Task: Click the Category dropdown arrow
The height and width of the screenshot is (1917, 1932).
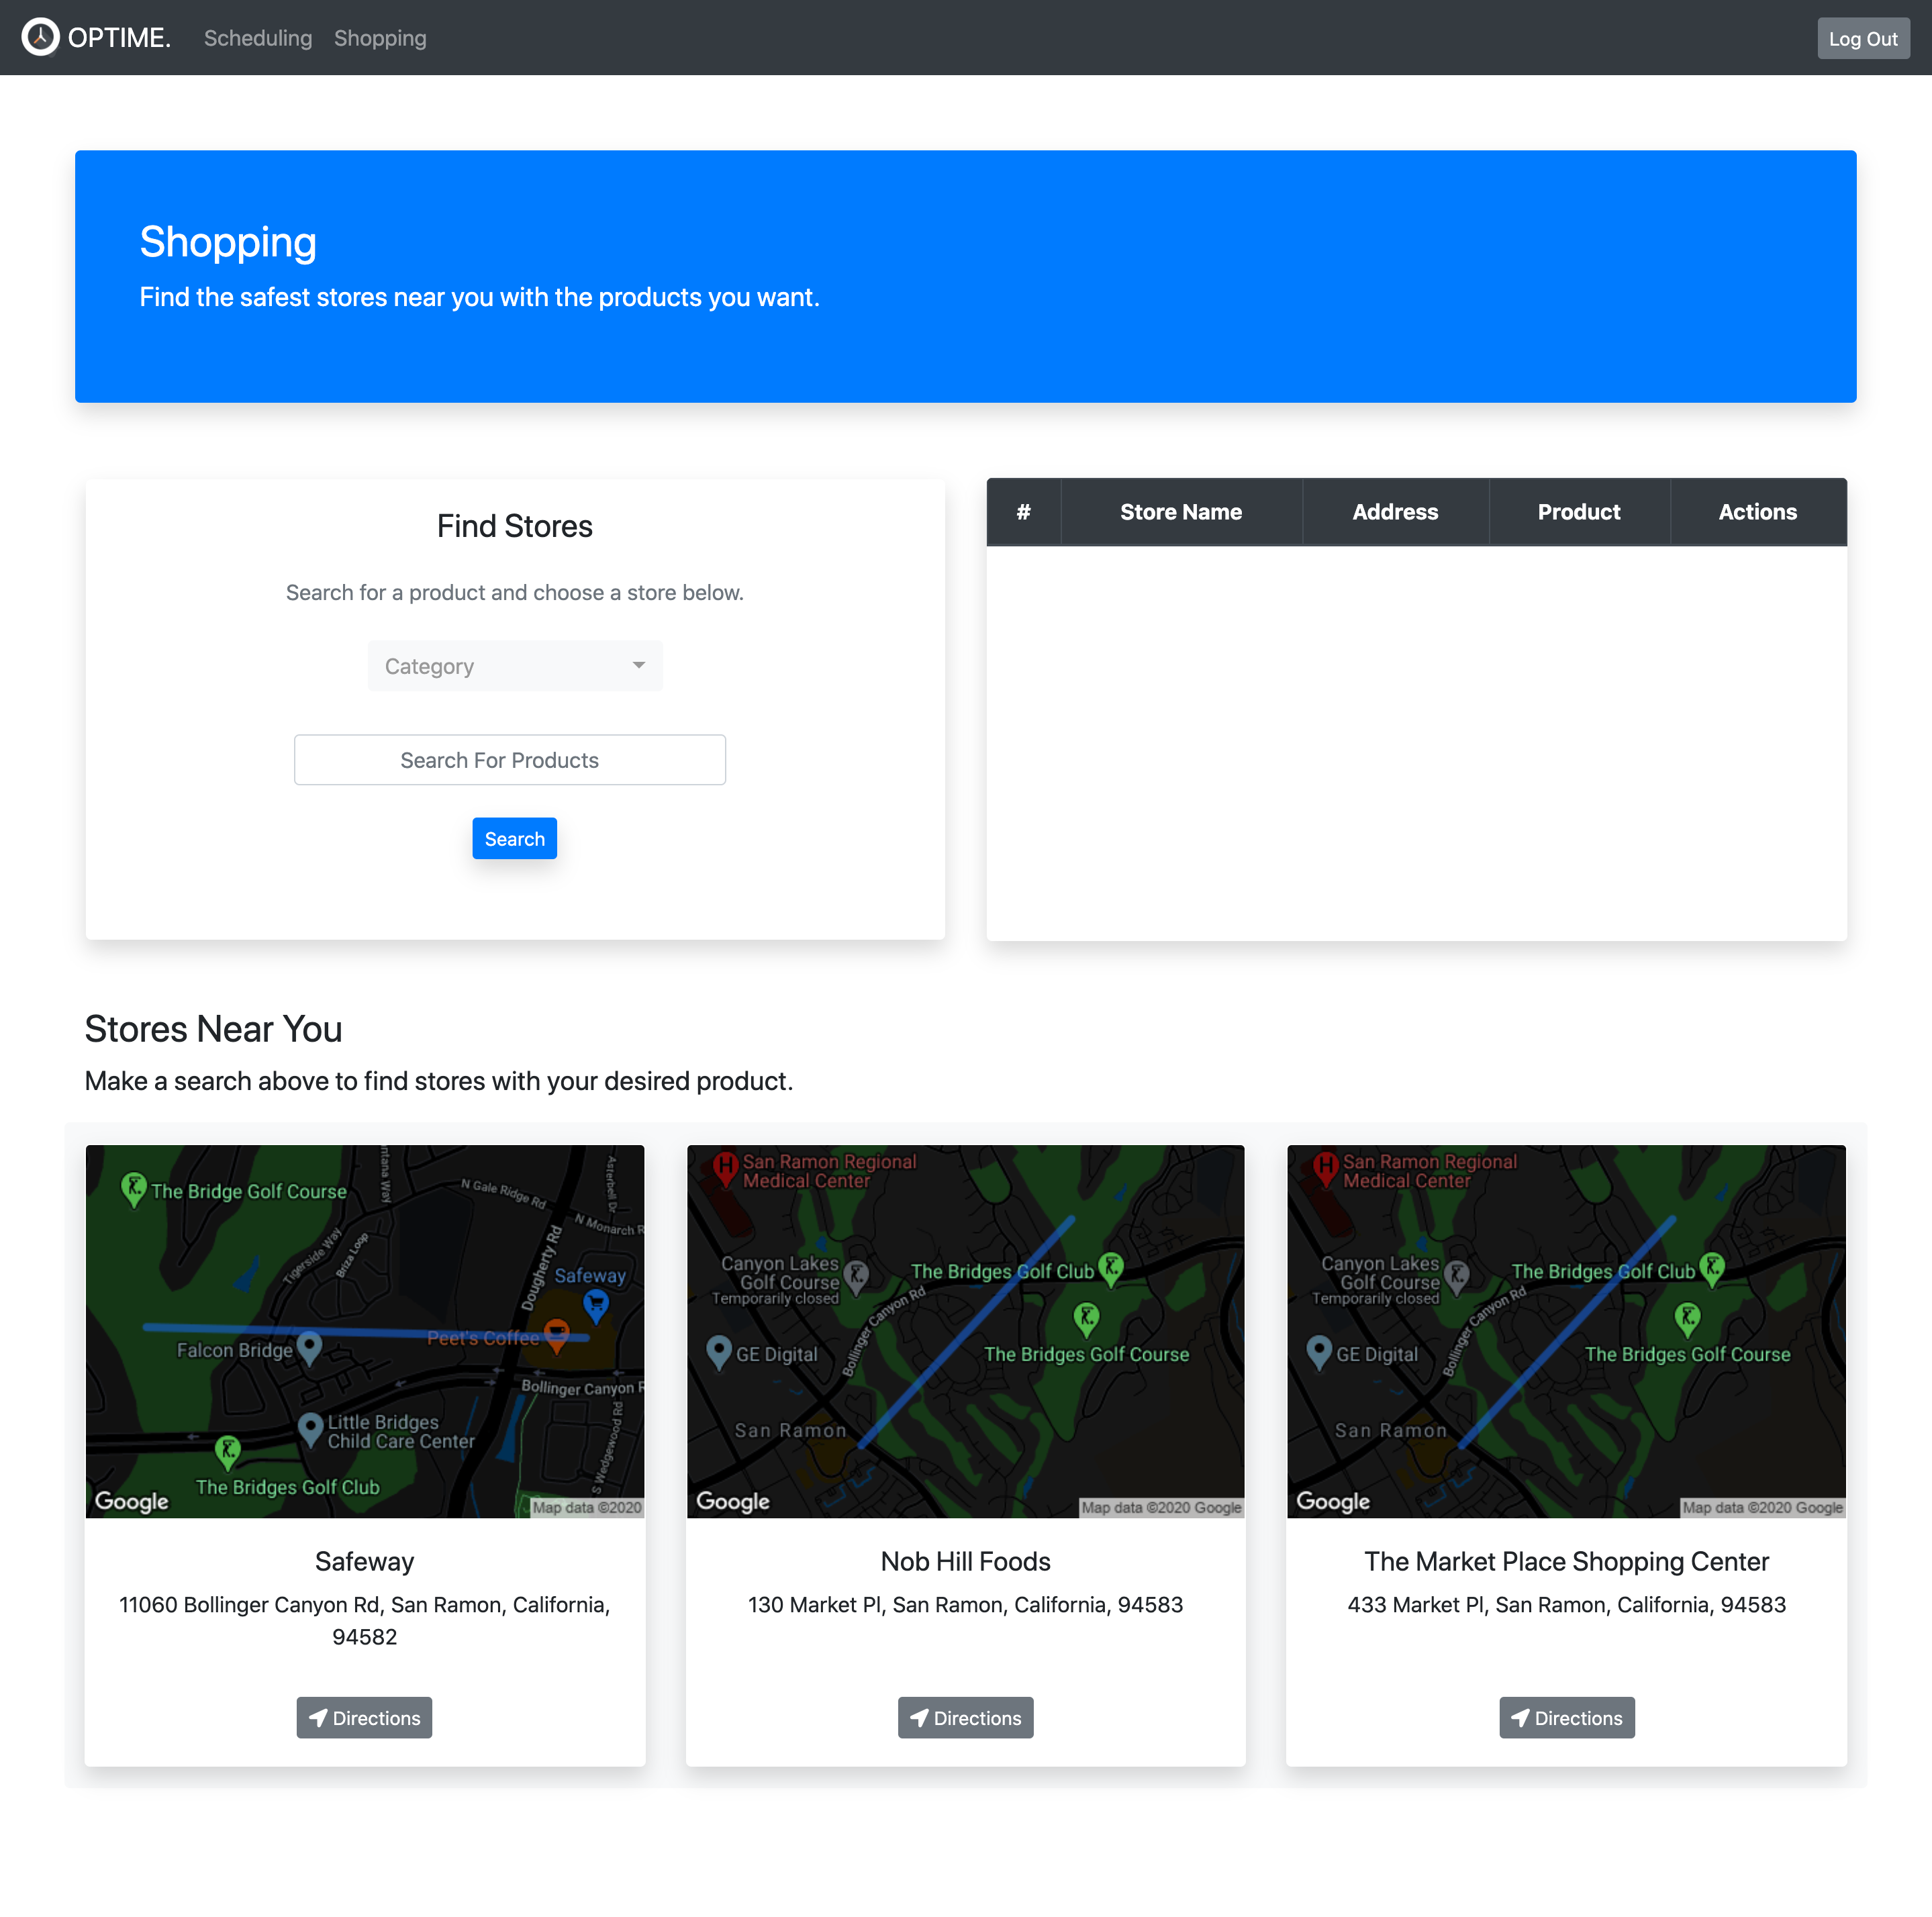Action: pyautogui.click(x=638, y=665)
